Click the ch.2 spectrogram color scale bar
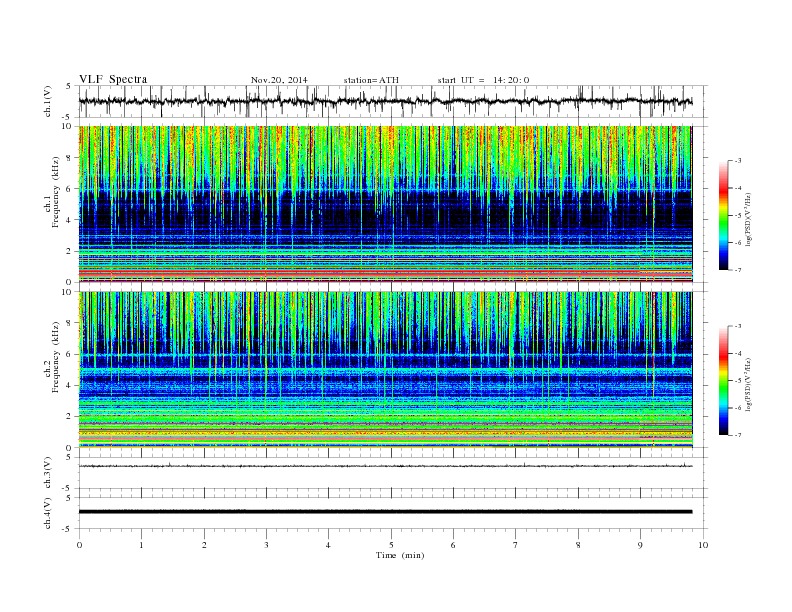792x612 pixels. pyautogui.click(x=723, y=380)
